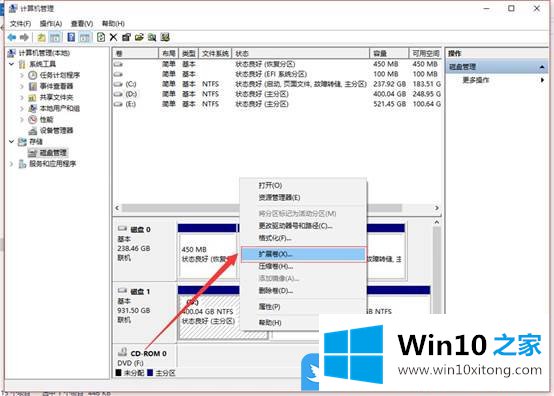Choose 扩展卷(X)... in the context menu

tap(303, 254)
